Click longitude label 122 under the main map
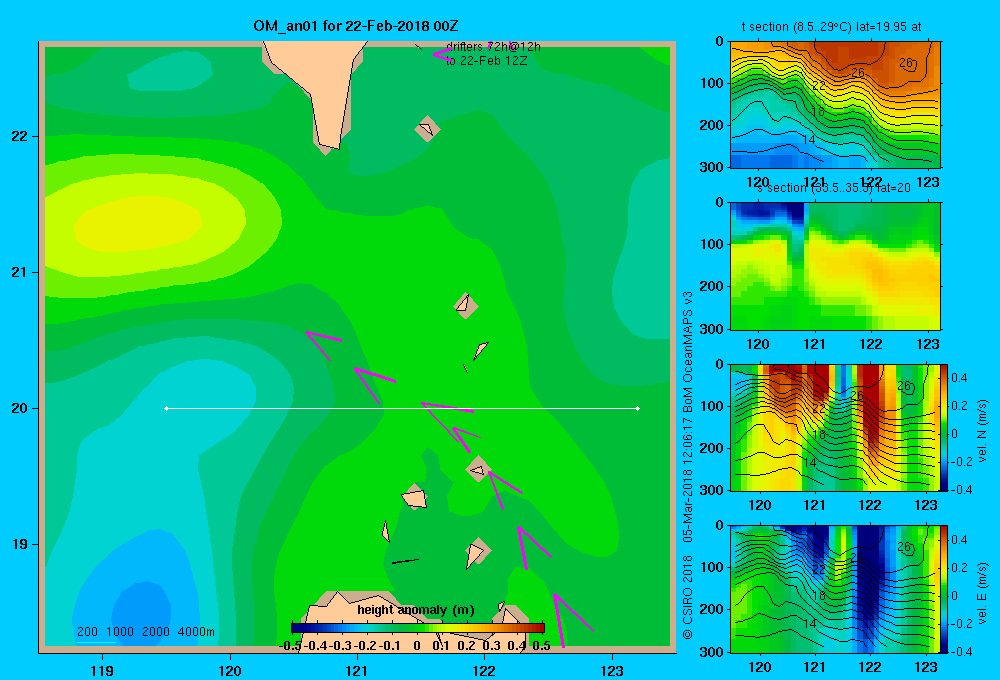Image resolution: width=1000 pixels, height=680 pixels. (x=484, y=671)
